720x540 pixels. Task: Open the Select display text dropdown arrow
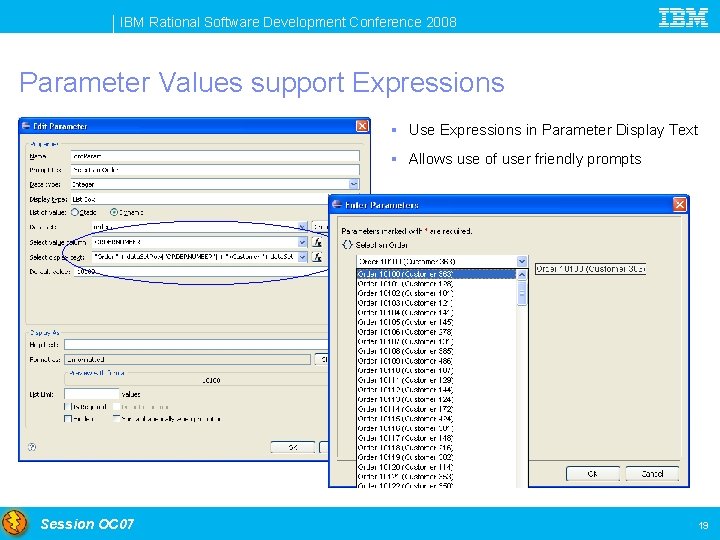pyautogui.click(x=302, y=257)
